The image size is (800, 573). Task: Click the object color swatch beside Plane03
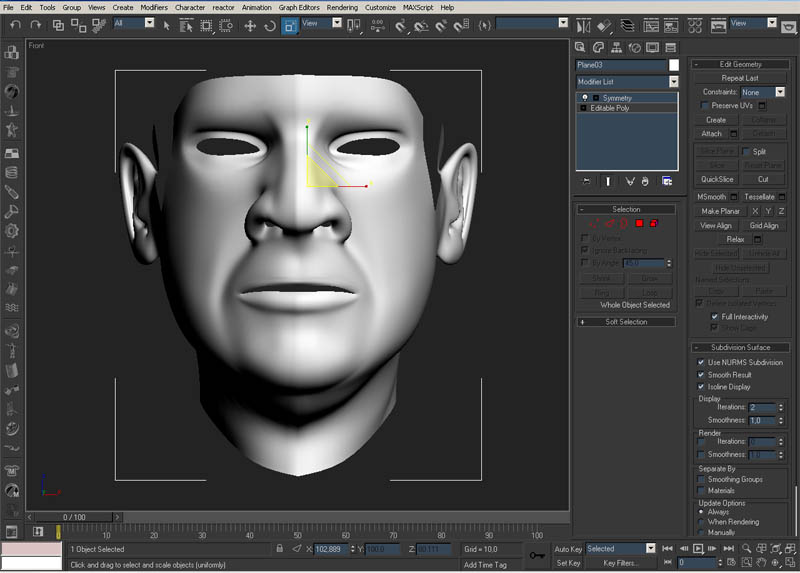674,65
